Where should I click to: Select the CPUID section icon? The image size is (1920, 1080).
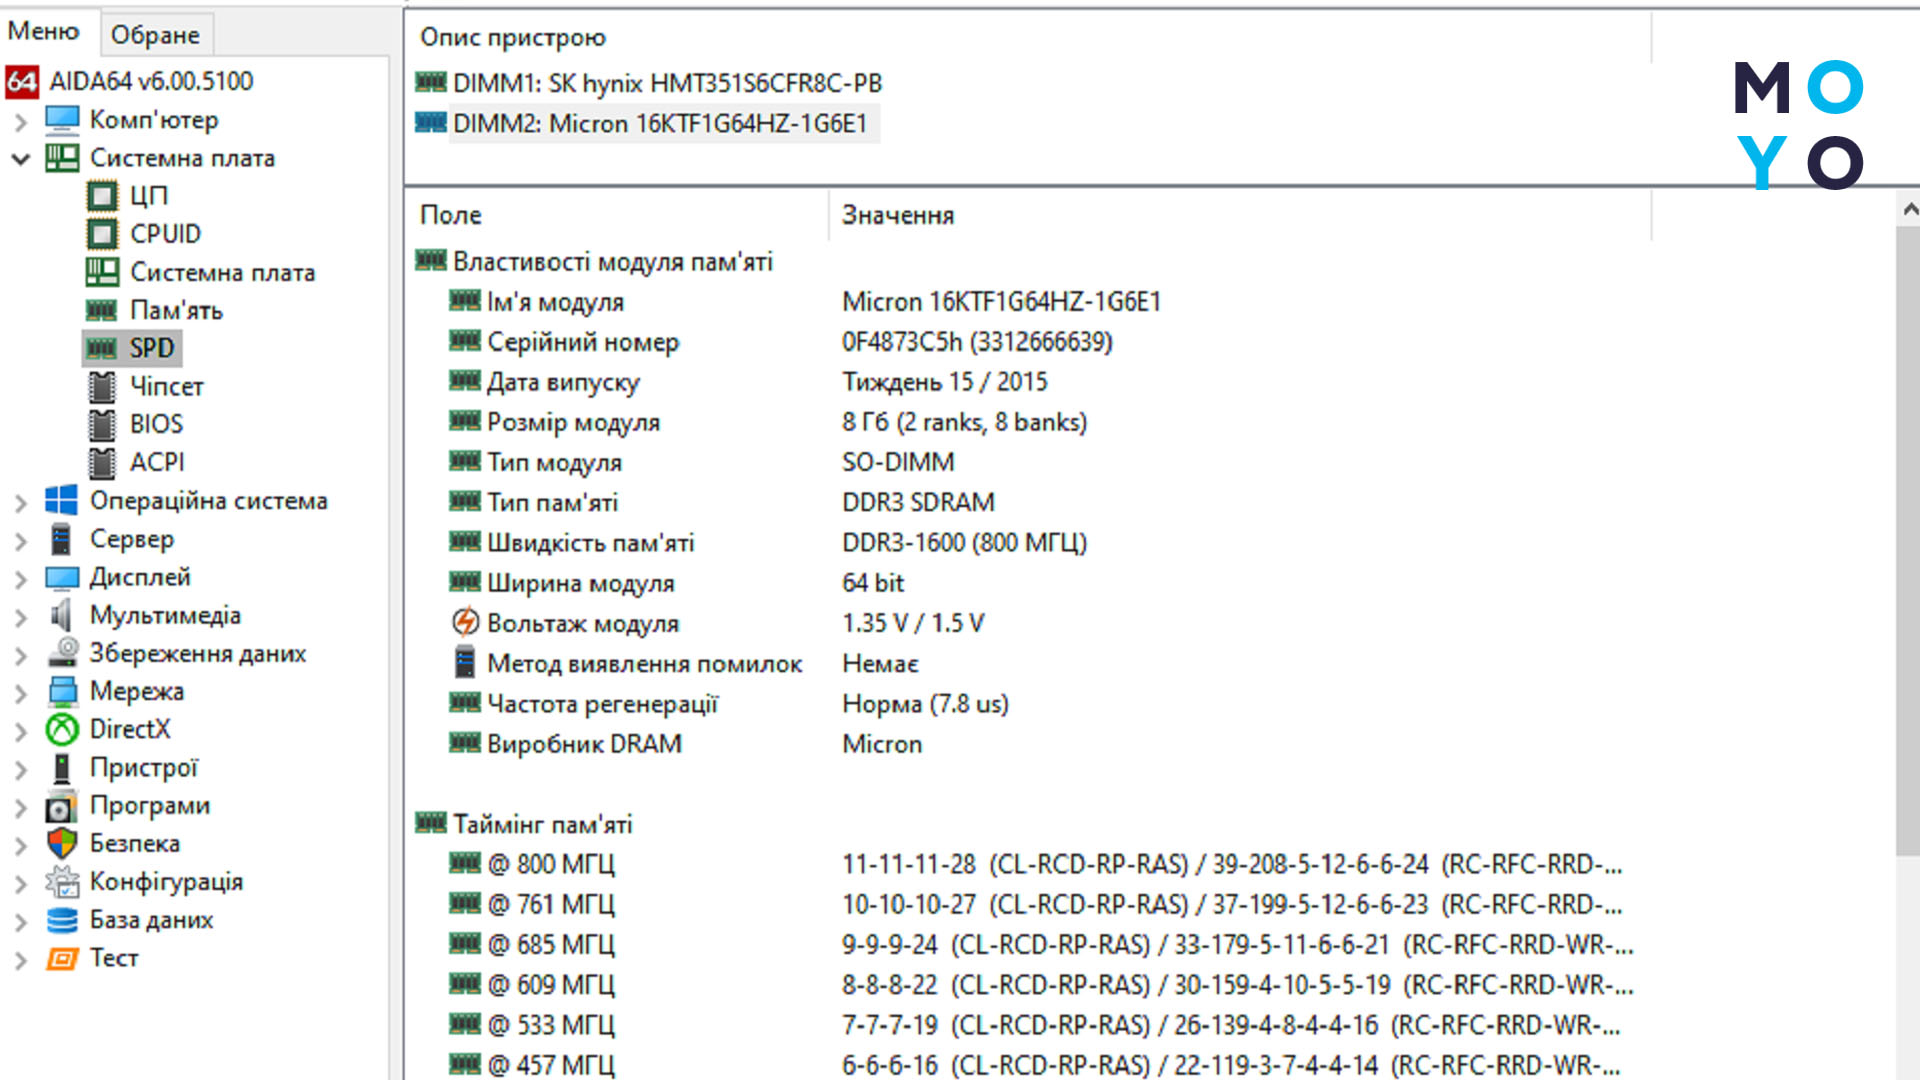(105, 233)
